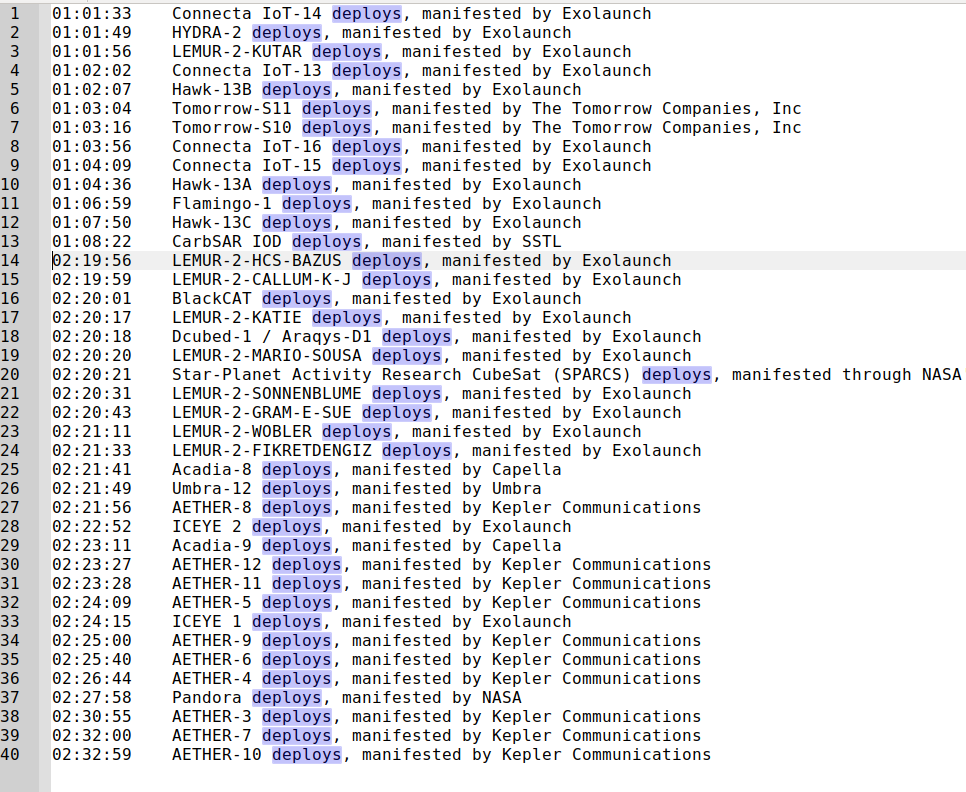Place cursor on "Flamingo-1" text
This screenshot has height=792, width=966.
[221, 204]
